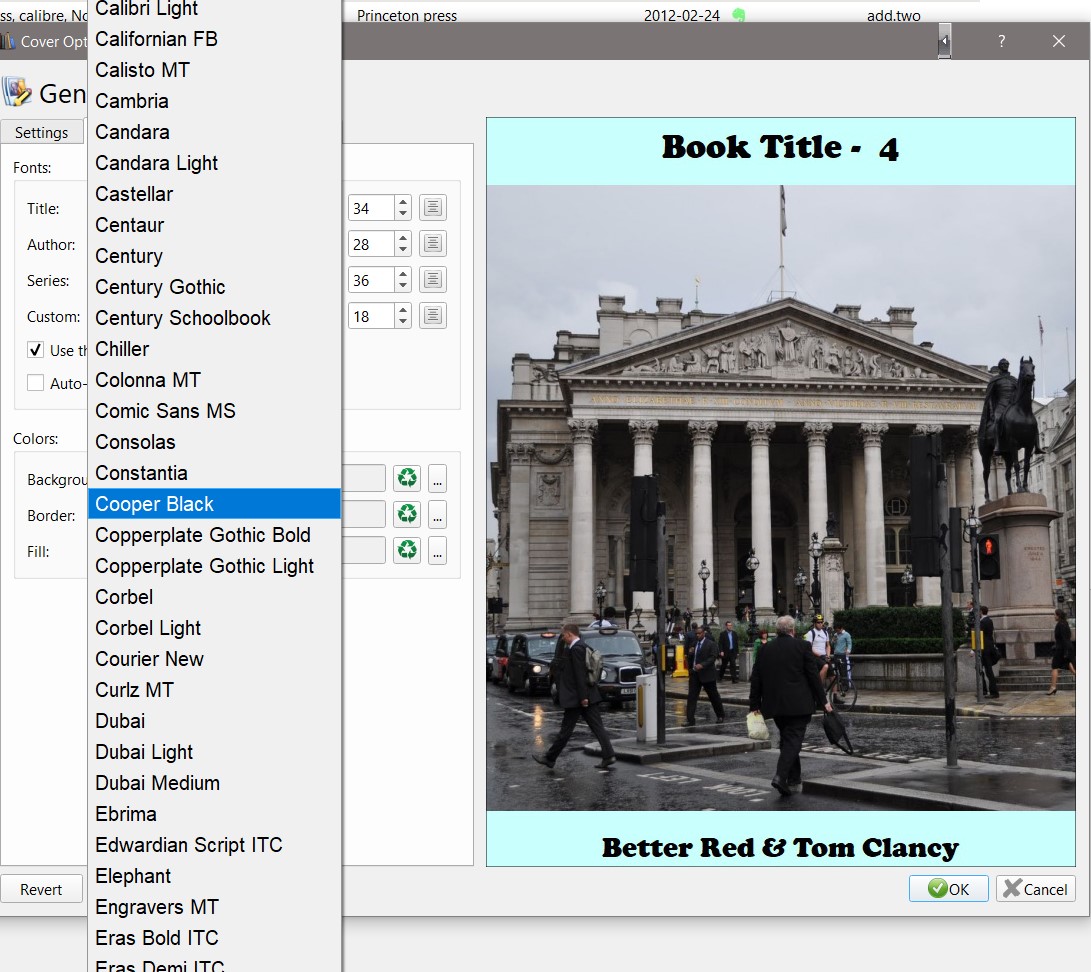
Task: Open the Settings tab
Action: click(x=42, y=132)
